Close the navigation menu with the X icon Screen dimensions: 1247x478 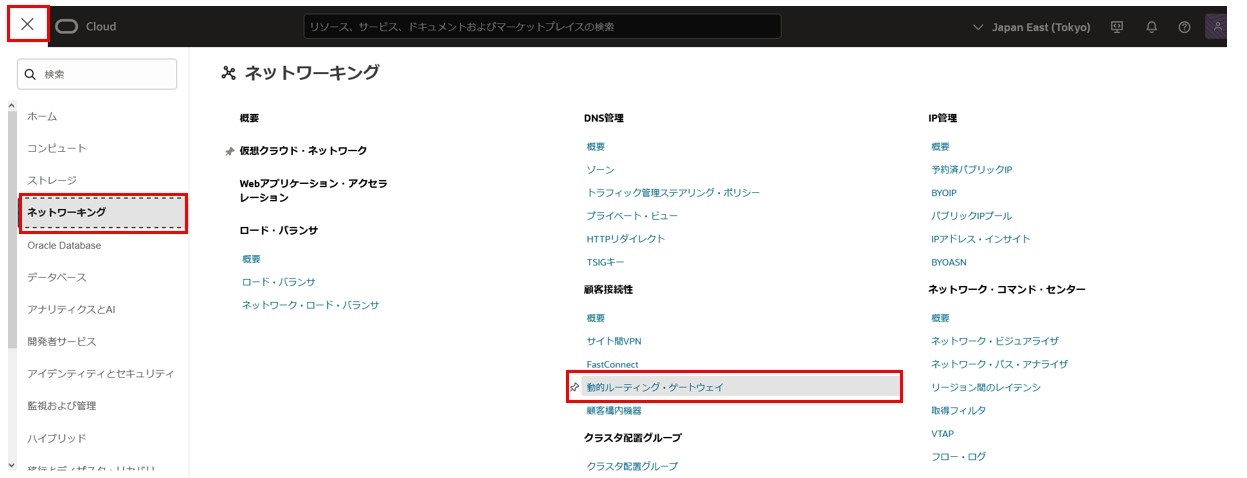(27, 25)
